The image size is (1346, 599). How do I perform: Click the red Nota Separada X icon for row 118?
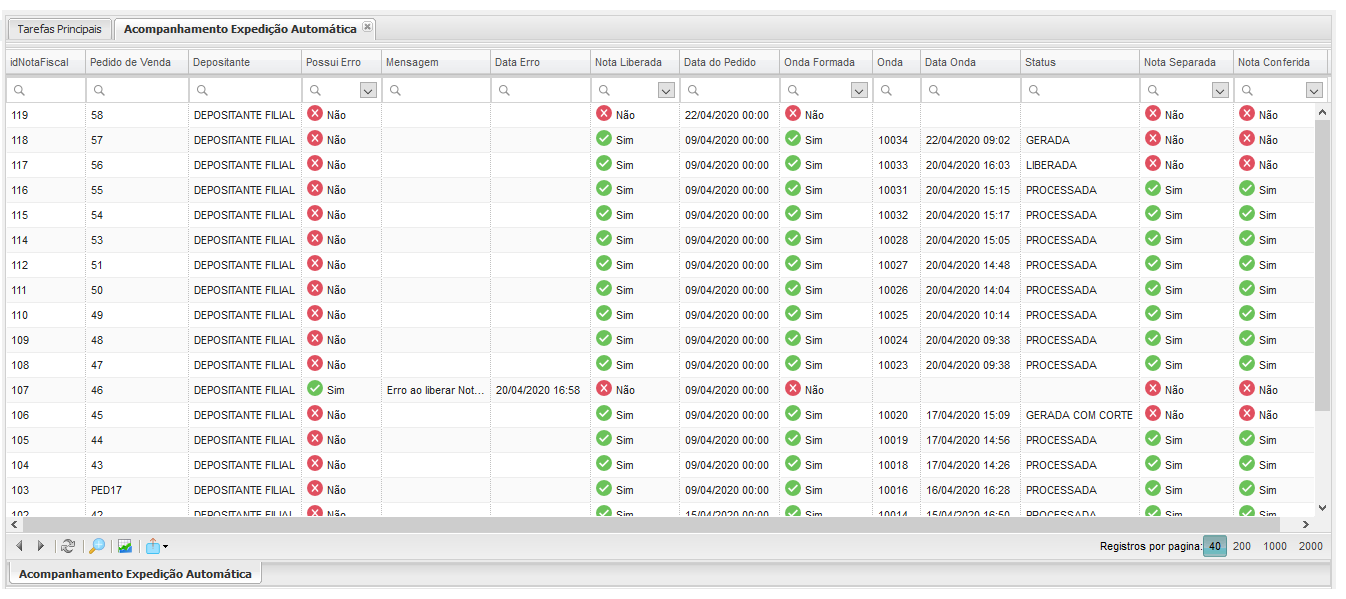pos(1152,138)
